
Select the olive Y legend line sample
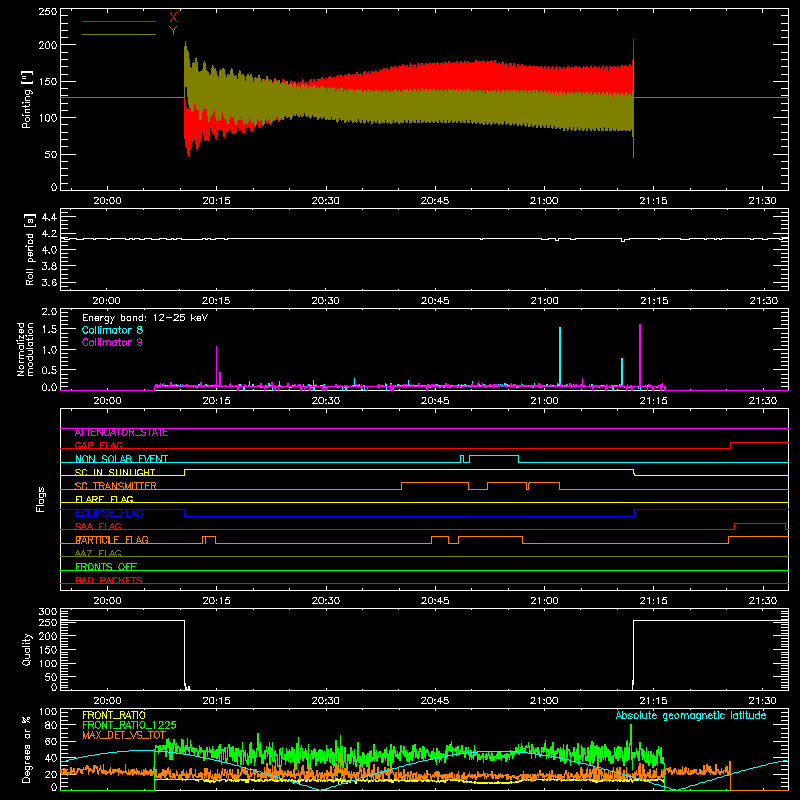(x=118, y=34)
